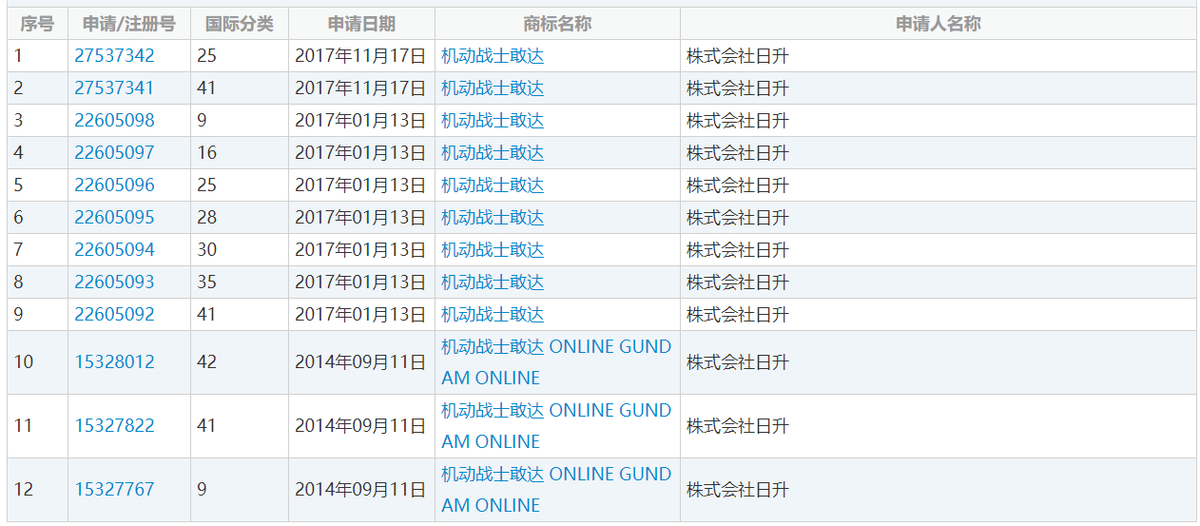Open trademark name 机动战士敢达 in row 9
The image size is (1200, 526).
(493, 314)
